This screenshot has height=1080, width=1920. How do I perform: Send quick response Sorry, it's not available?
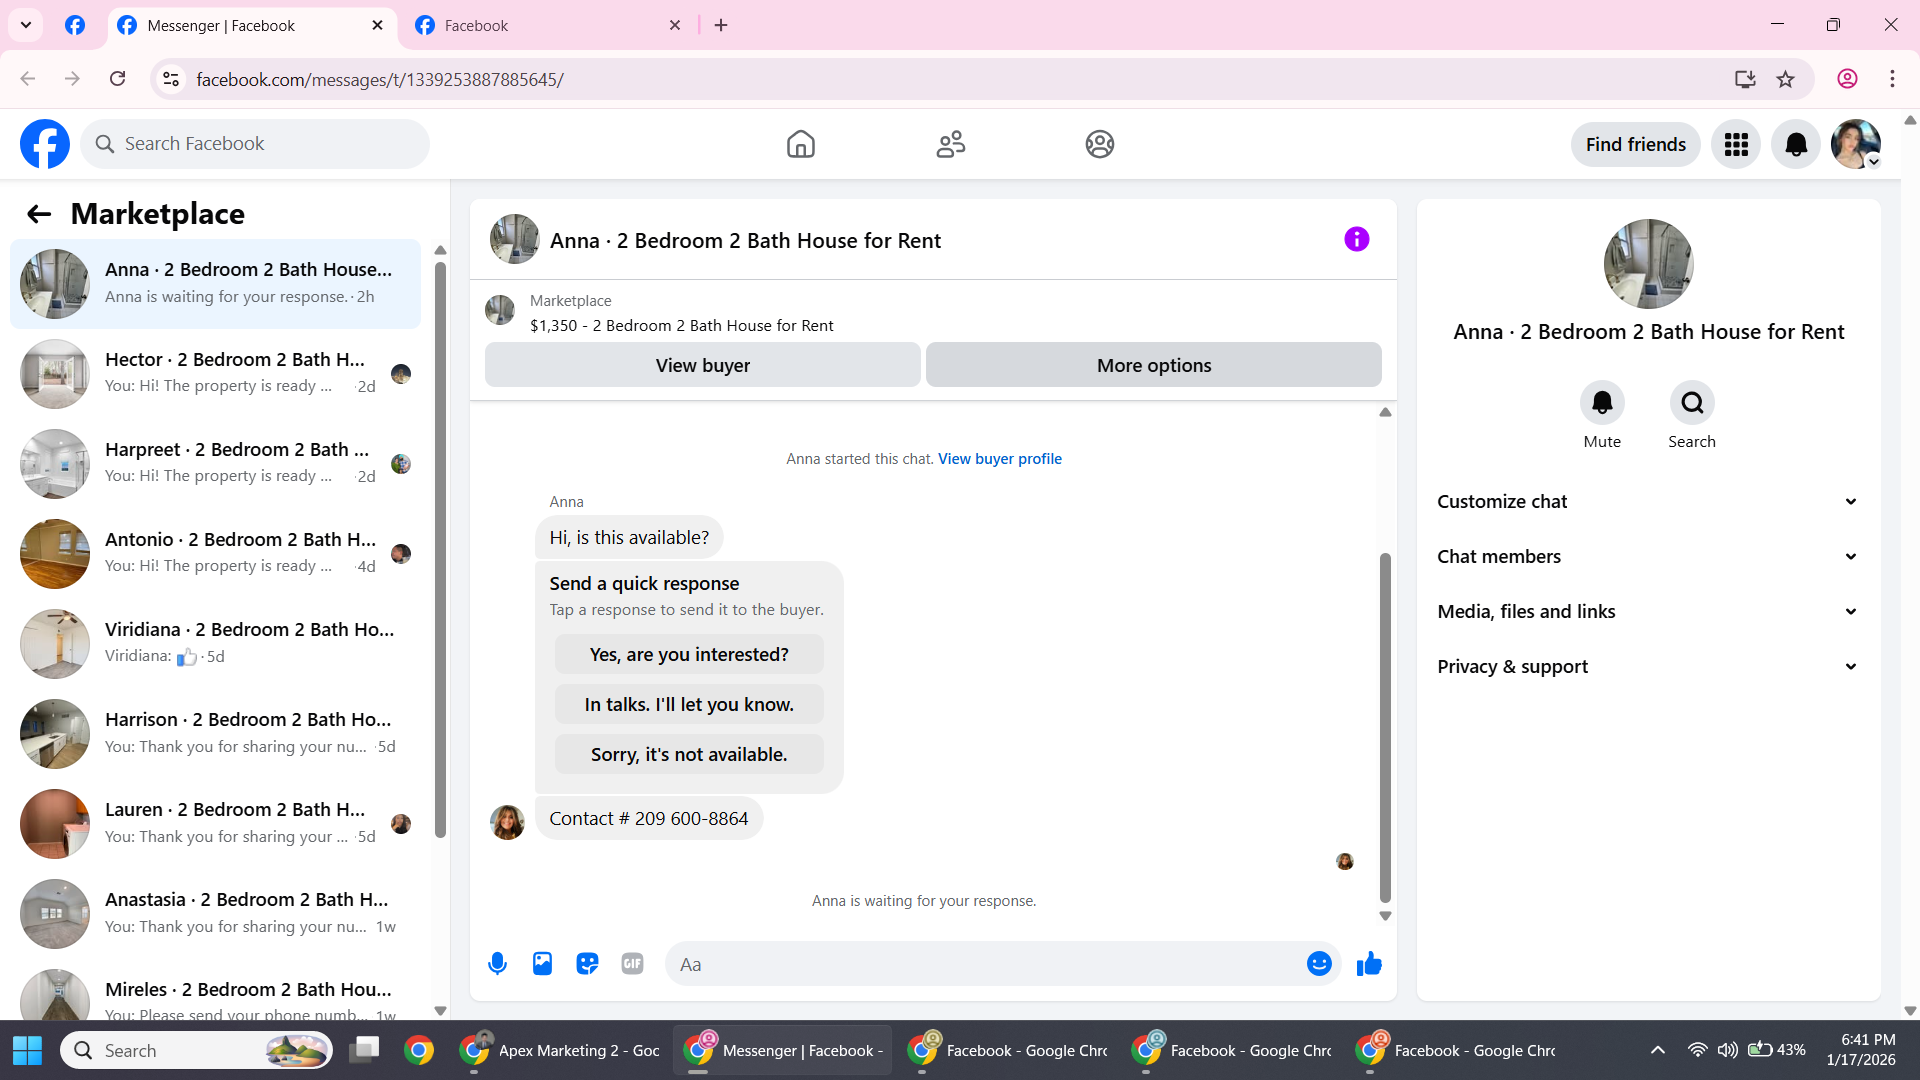(x=689, y=755)
